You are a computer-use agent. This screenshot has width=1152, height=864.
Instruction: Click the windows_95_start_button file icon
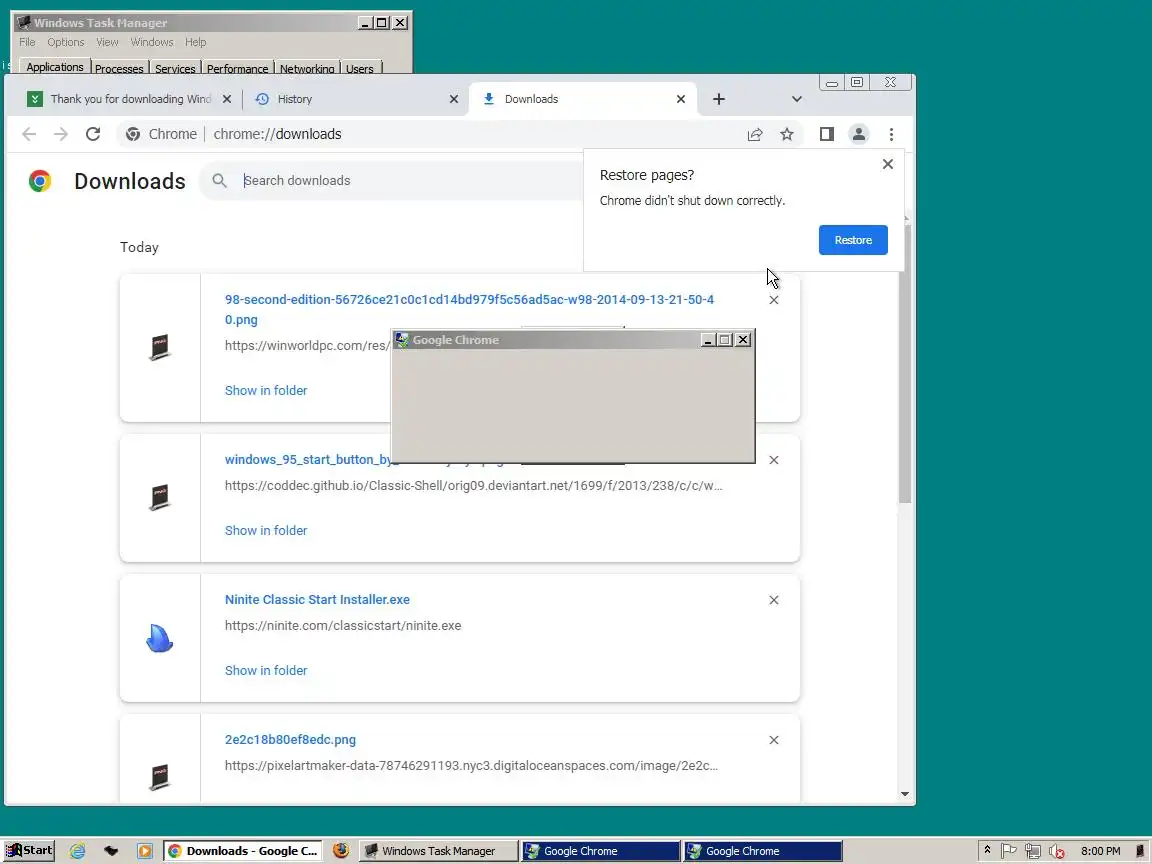click(159, 497)
